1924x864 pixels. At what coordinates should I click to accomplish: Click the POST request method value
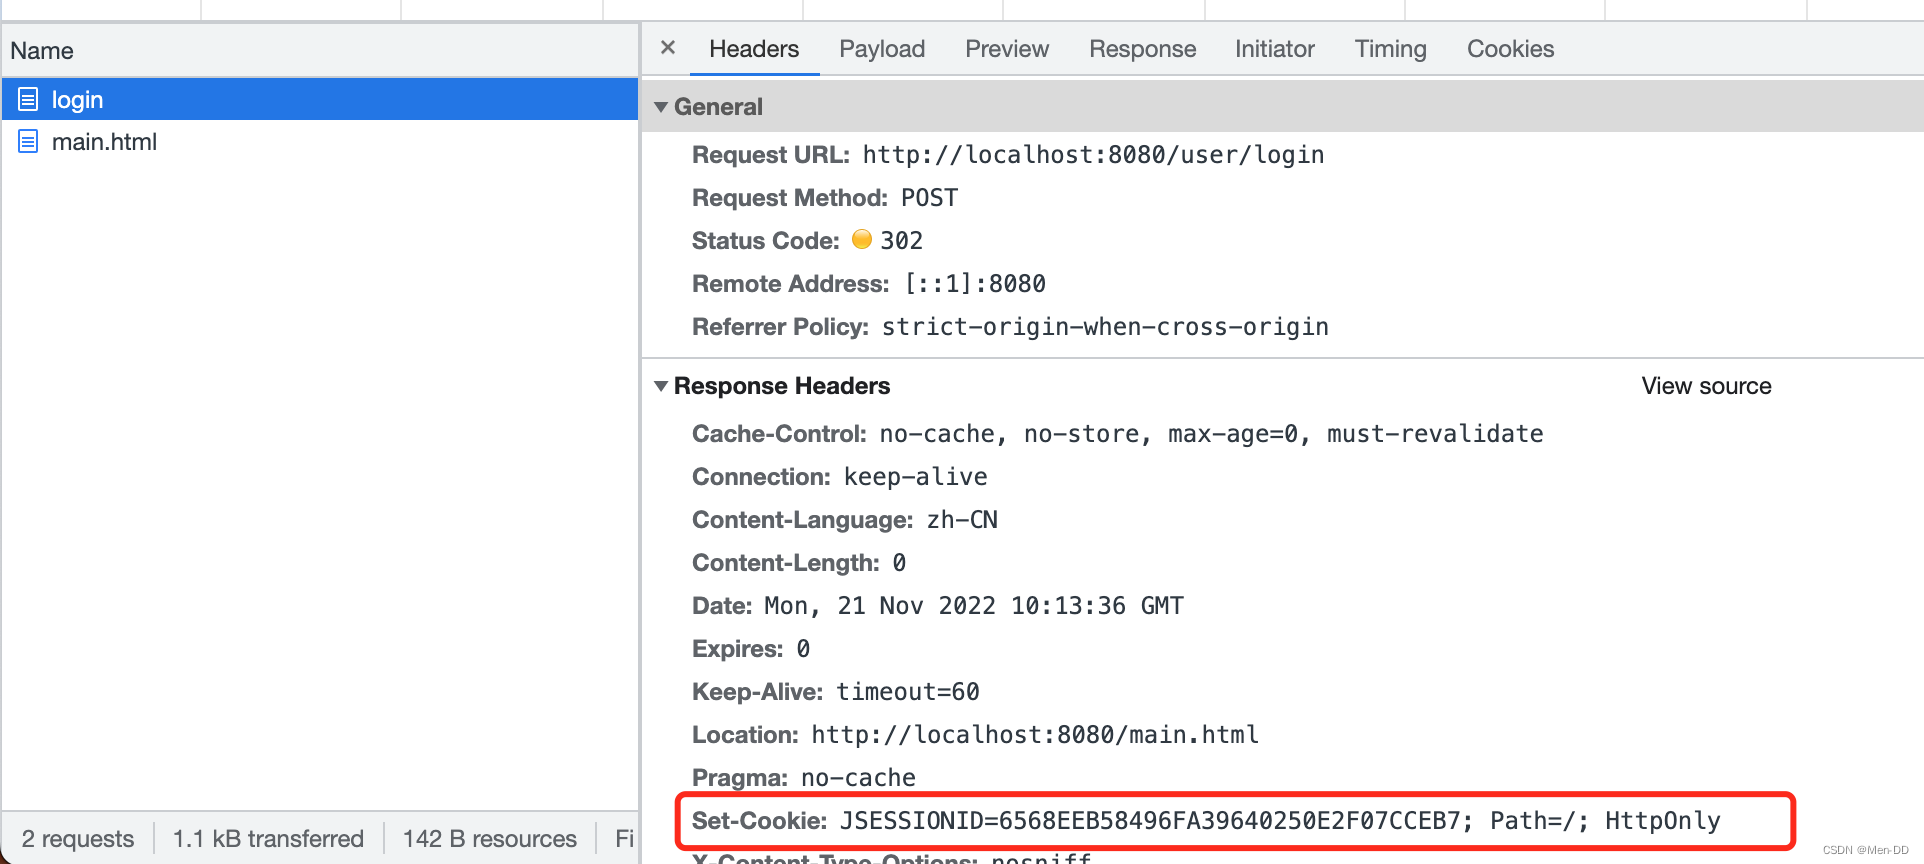929,198
